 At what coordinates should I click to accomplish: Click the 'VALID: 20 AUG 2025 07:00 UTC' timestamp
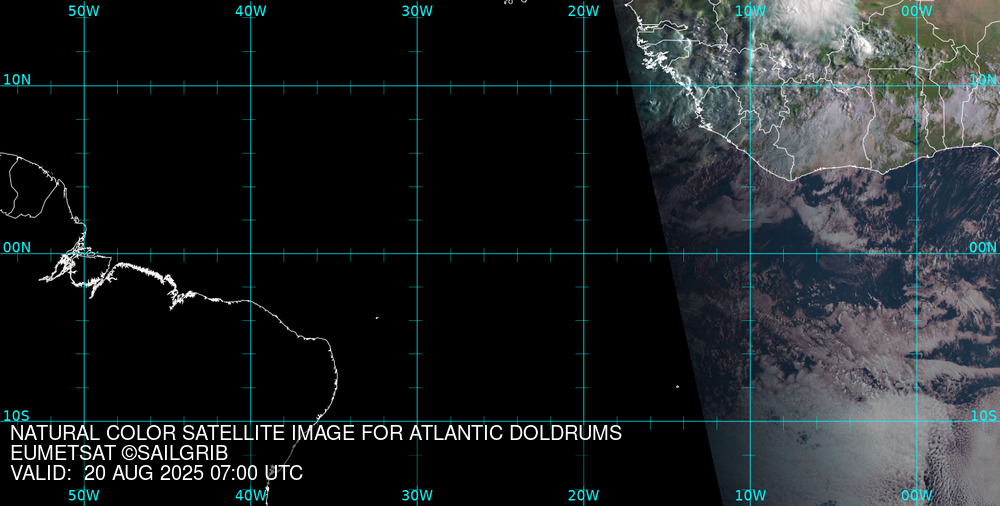tap(156, 473)
